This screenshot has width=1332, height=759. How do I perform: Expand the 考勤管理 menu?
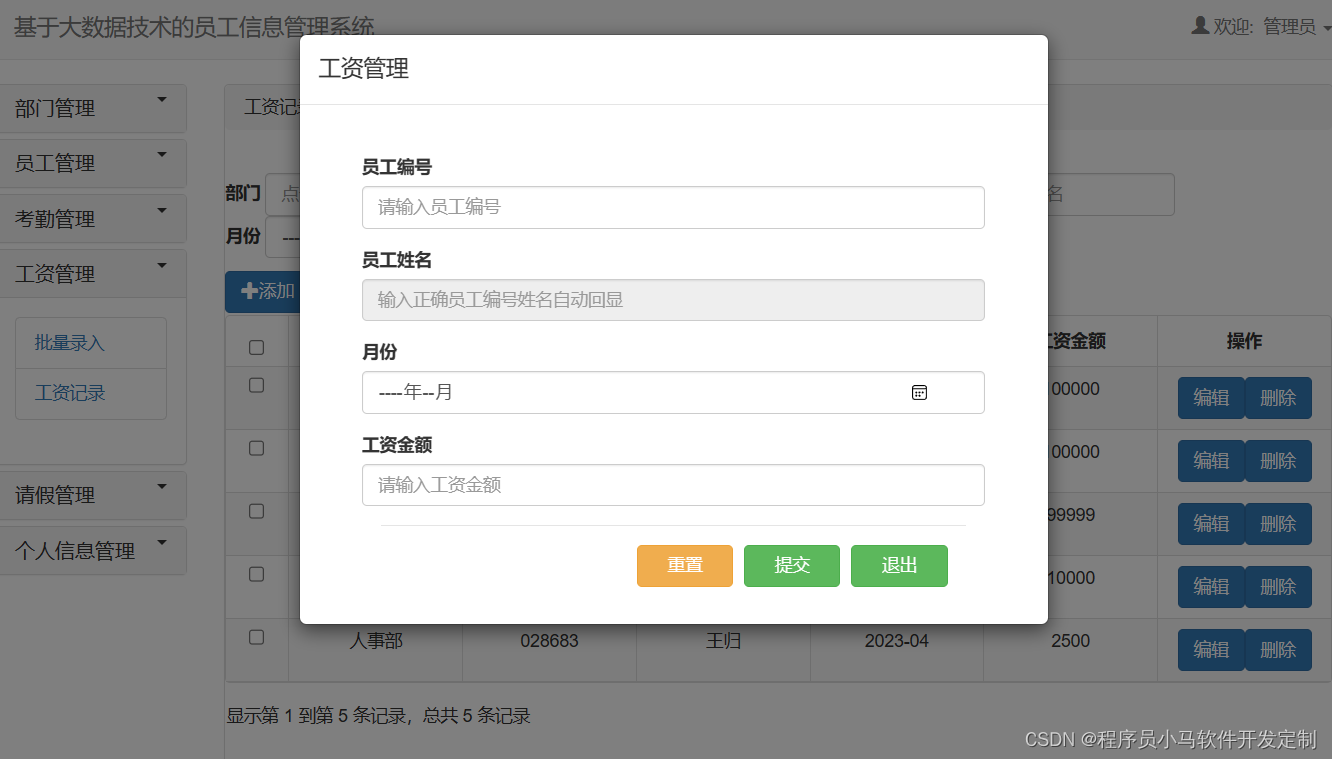click(x=93, y=218)
